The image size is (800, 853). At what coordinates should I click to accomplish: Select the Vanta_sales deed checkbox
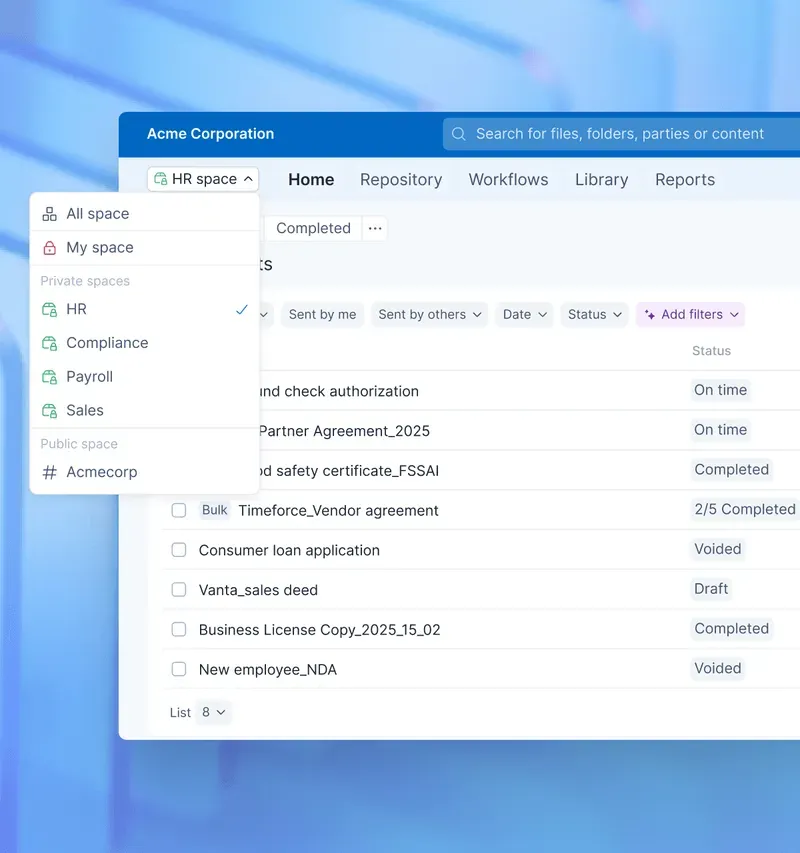[x=179, y=589]
